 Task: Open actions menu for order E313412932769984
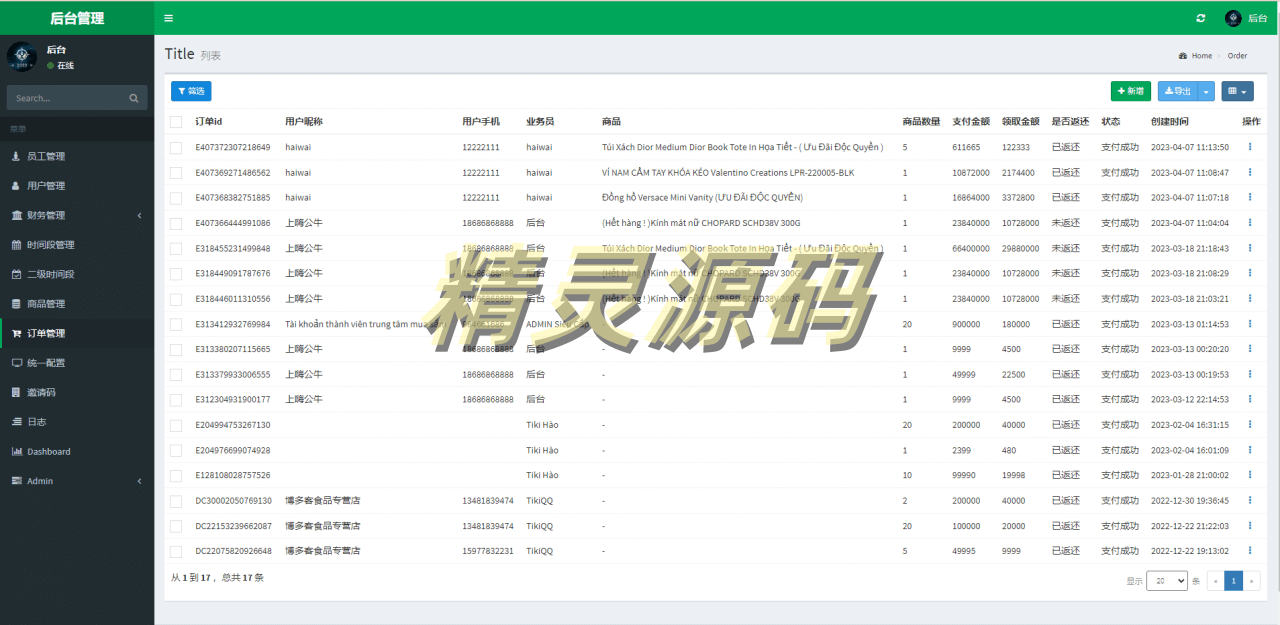pyautogui.click(x=1249, y=324)
